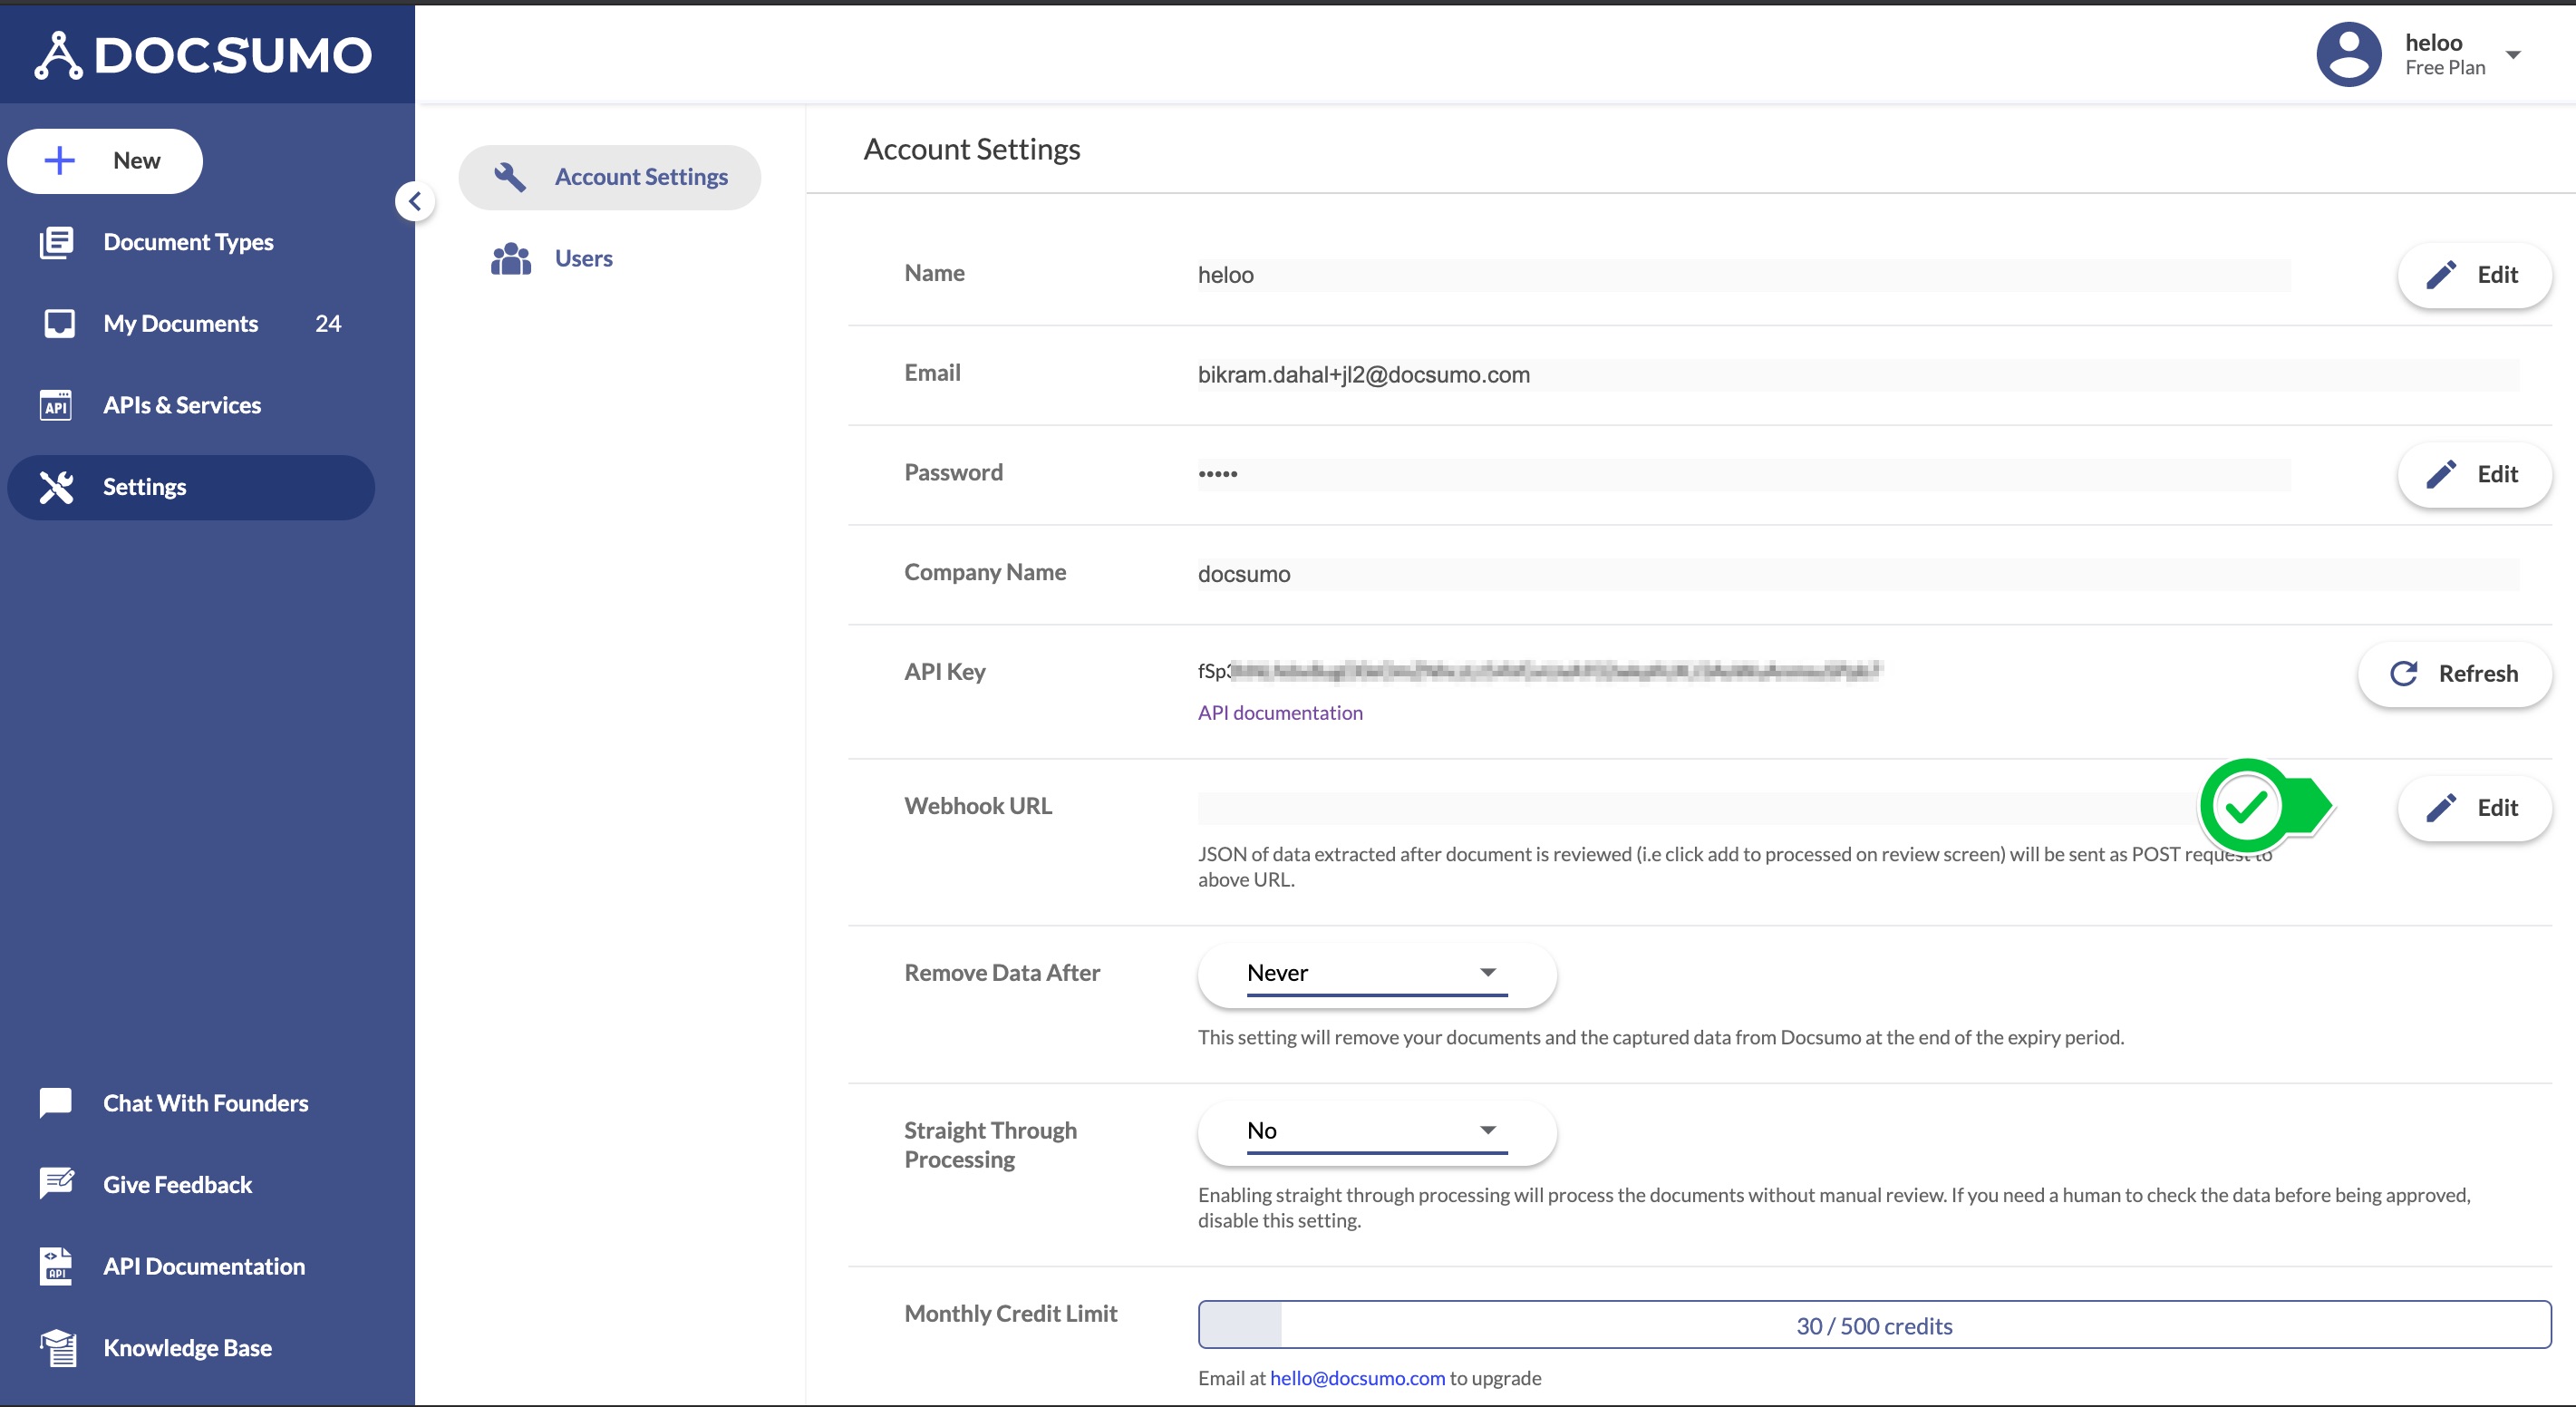Click the plus icon on New button
Image resolution: width=2576 pixels, height=1407 pixels.
60,161
